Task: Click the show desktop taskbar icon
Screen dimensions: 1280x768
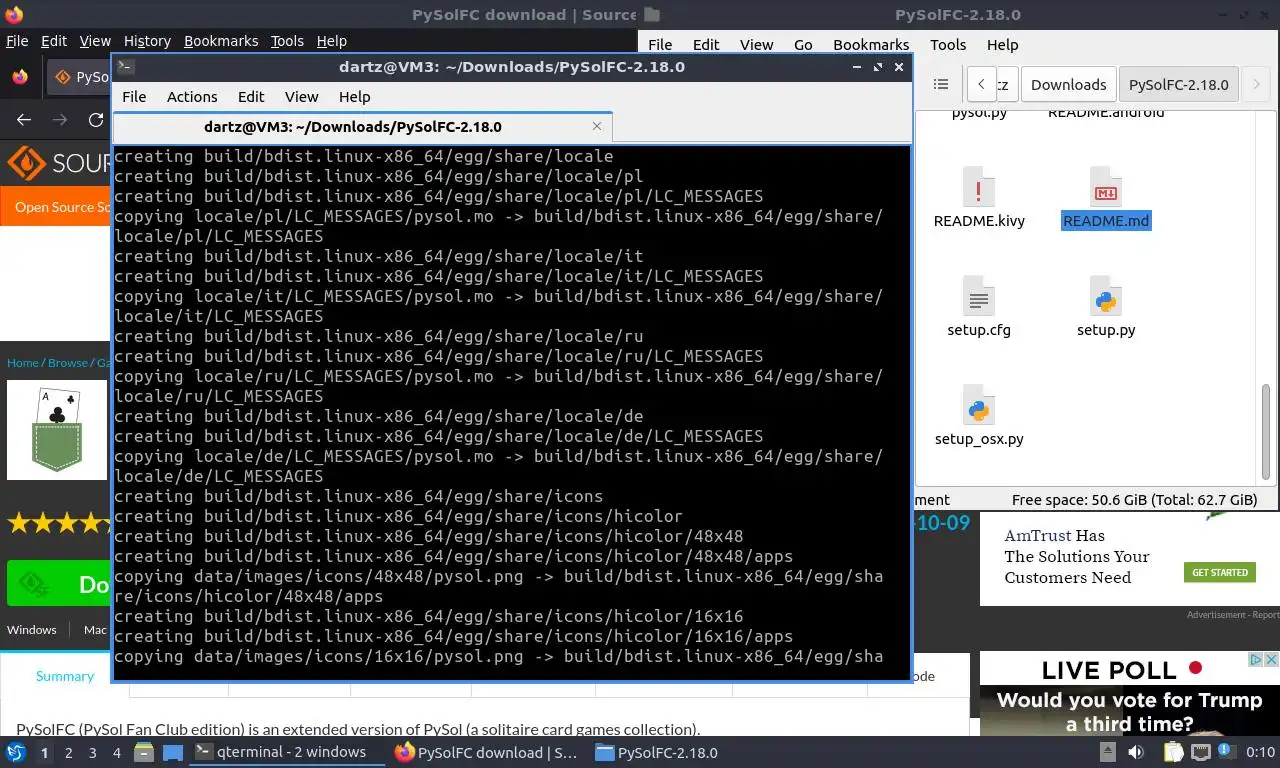Action: (x=173, y=752)
